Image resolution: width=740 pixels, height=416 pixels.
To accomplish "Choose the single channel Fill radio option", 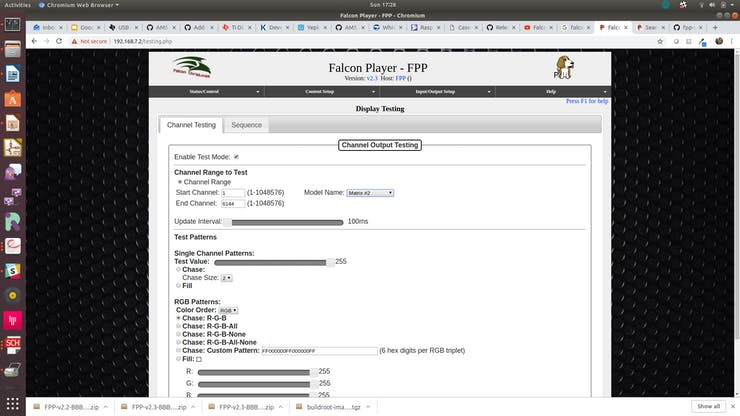I will pos(179,285).
